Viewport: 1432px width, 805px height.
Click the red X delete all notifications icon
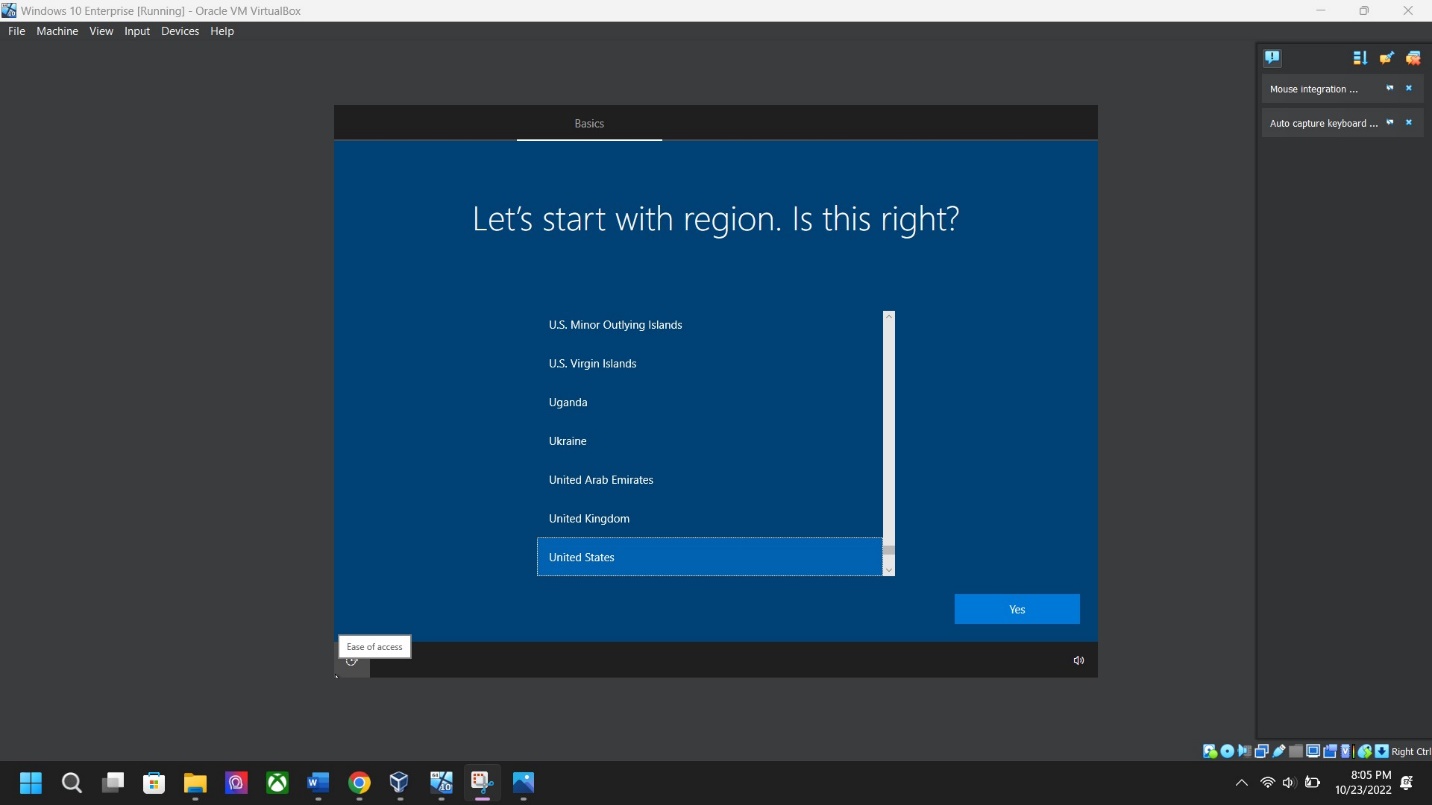(x=1413, y=58)
